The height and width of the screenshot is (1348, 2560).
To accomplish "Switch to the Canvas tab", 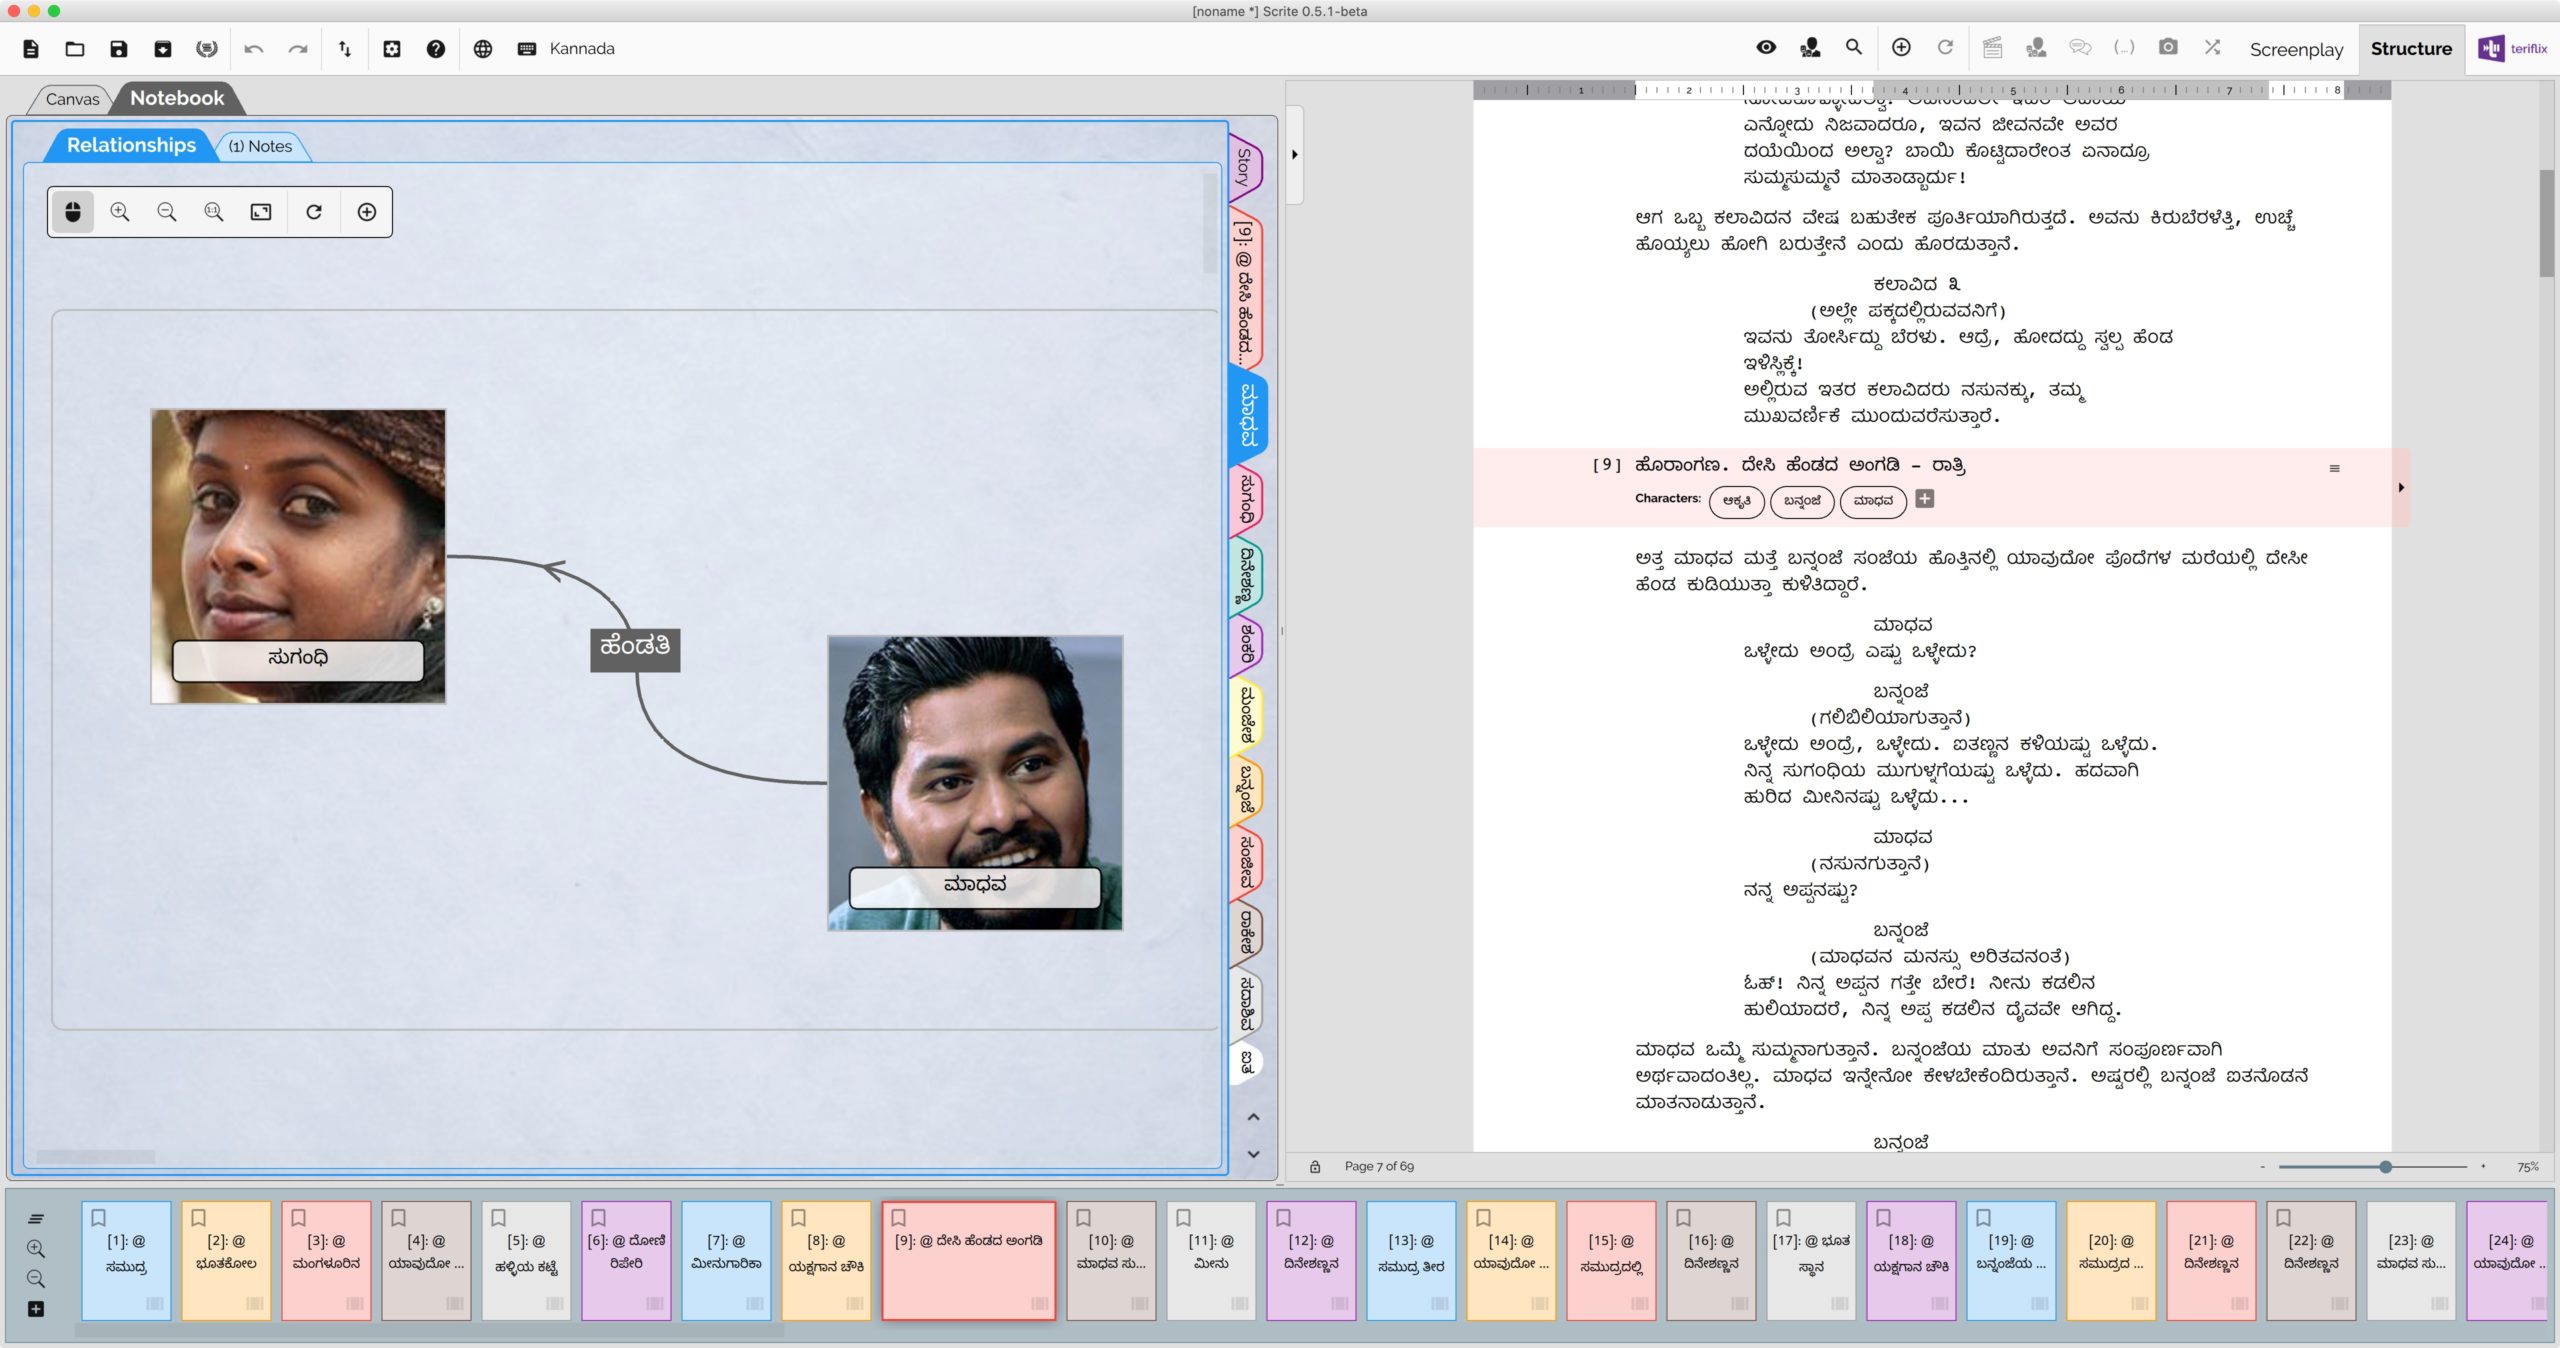I will point(72,99).
